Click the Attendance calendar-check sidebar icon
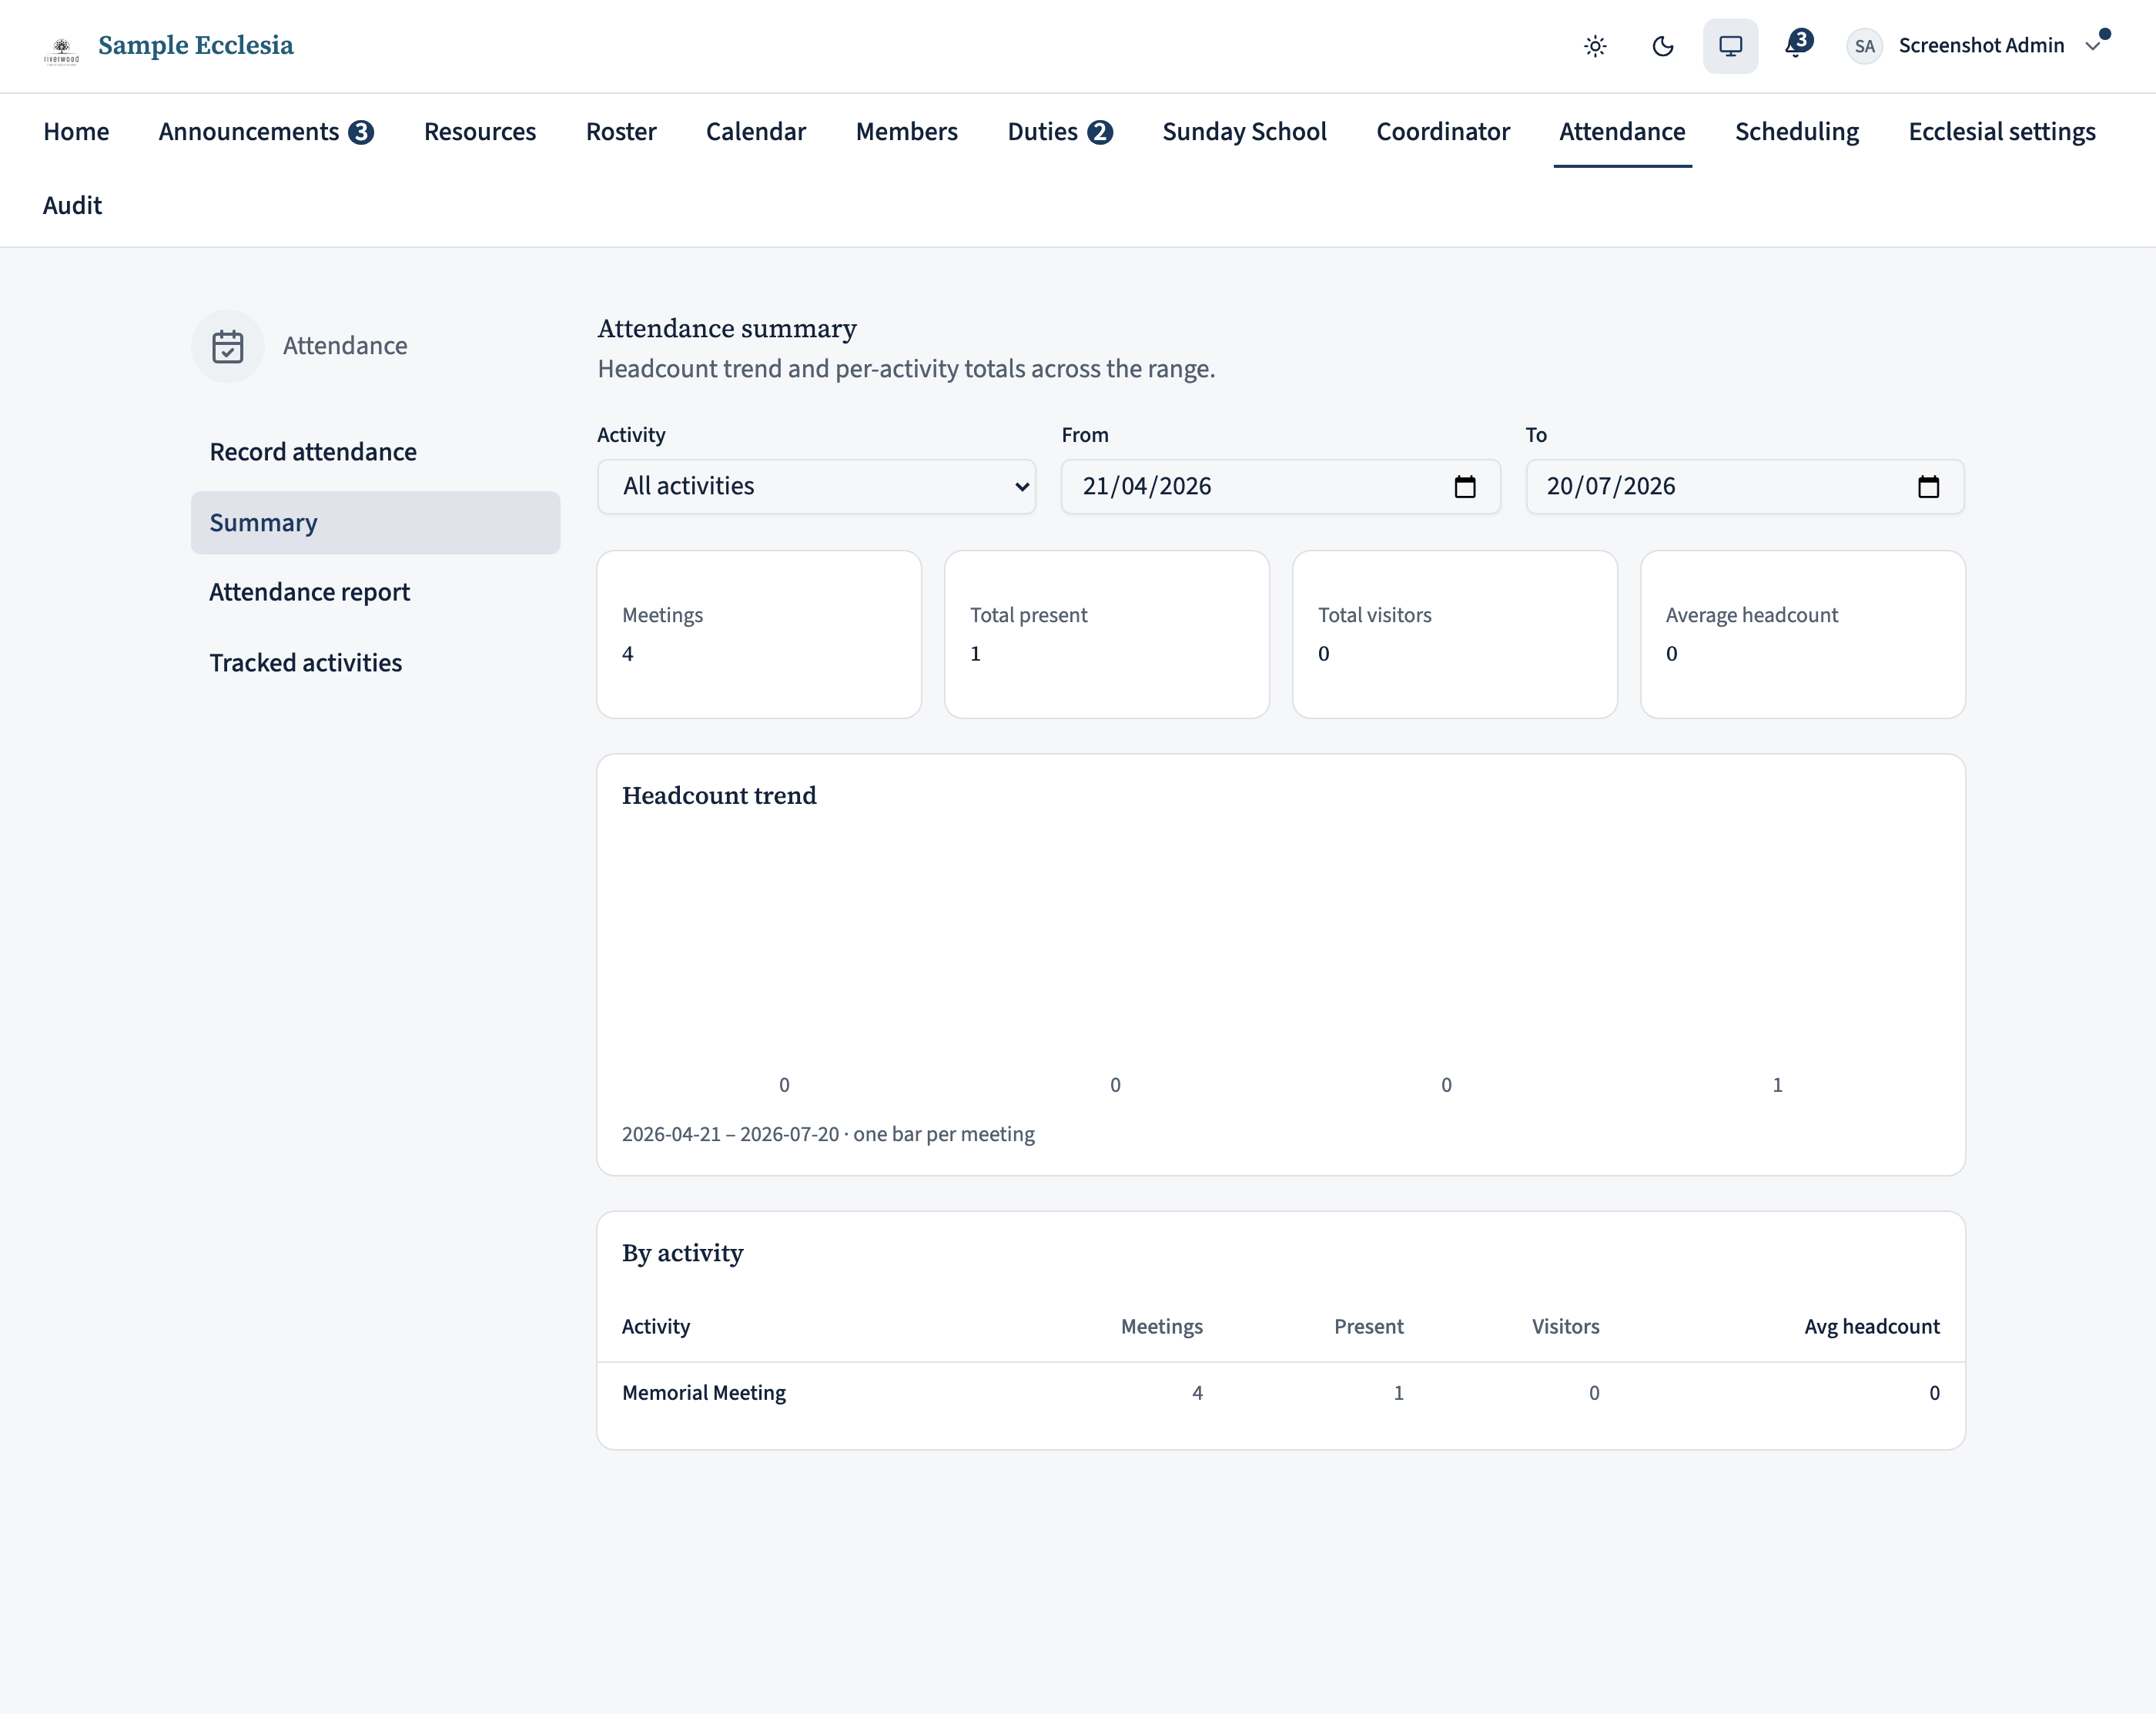The width and height of the screenshot is (2156, 1714). pos(228,346)
